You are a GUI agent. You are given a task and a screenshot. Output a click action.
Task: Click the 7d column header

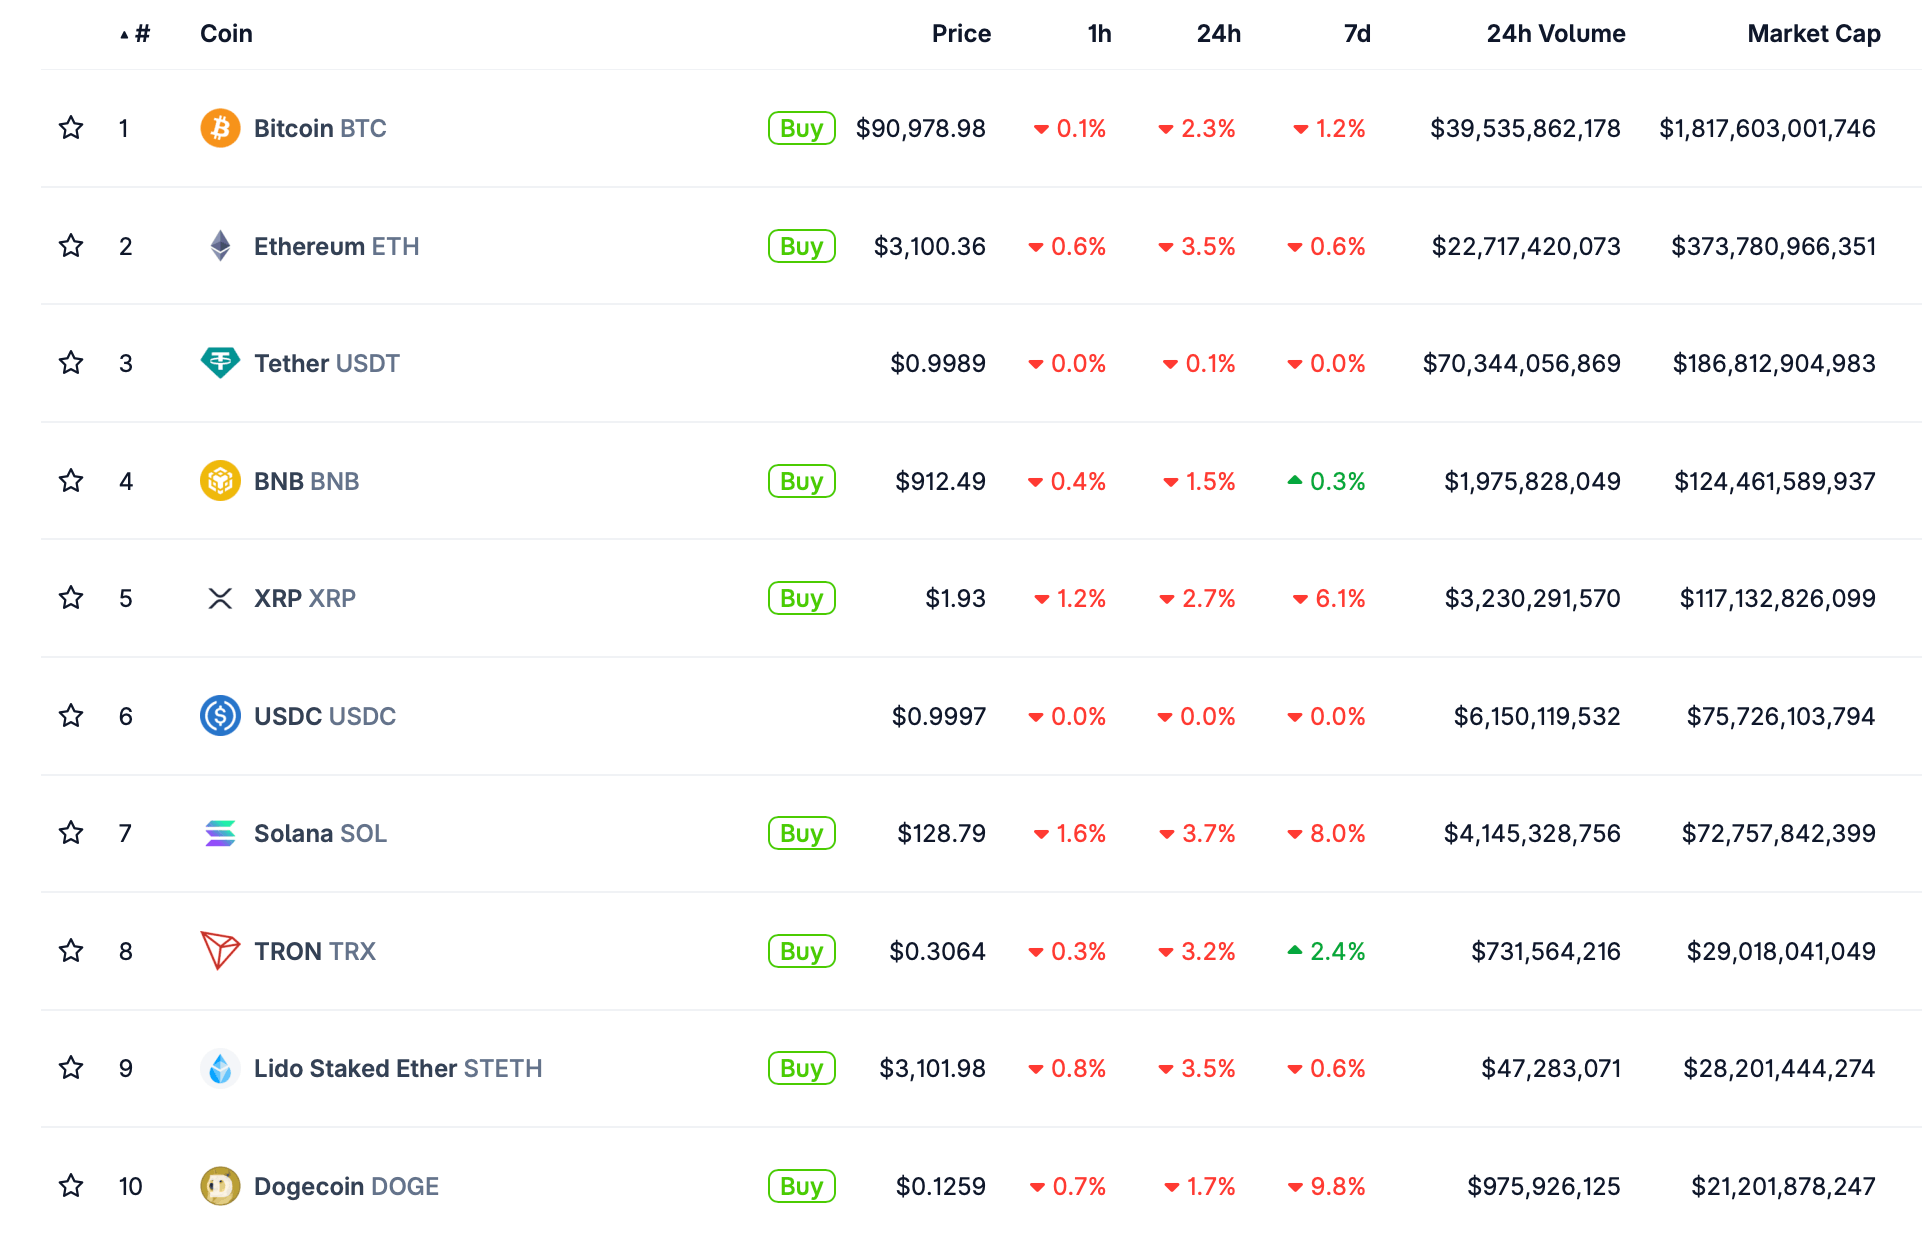tap(1356, 34)
